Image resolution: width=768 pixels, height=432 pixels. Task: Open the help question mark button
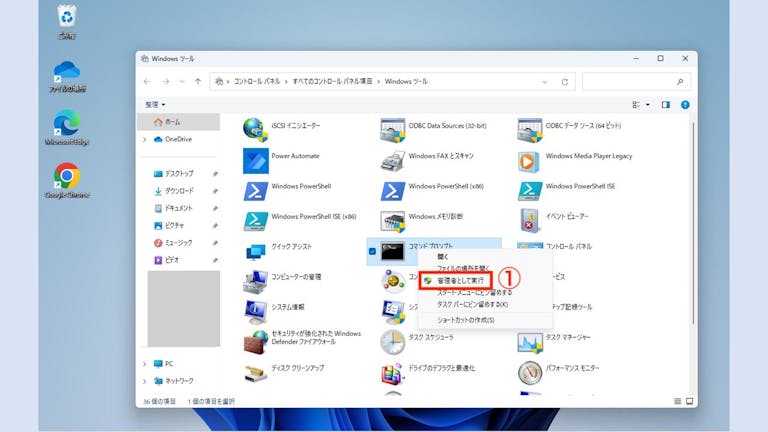pyautogui.click(x=685, y=104)
